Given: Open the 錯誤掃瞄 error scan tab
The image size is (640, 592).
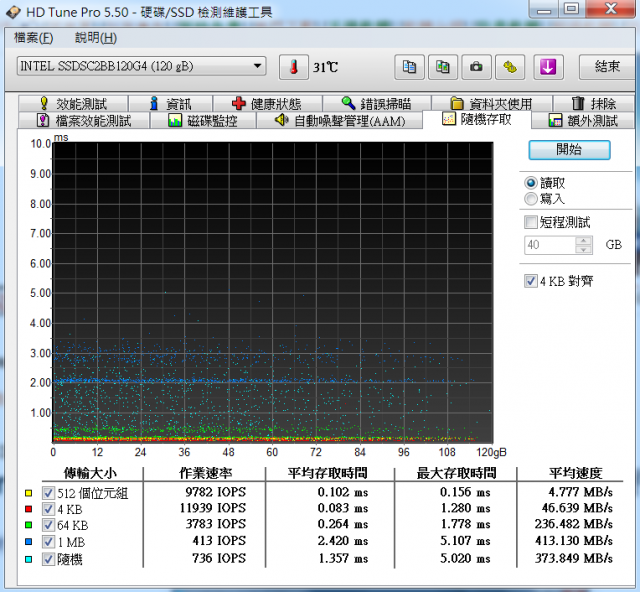Looking at the screenshot, I should pos(377,104).
